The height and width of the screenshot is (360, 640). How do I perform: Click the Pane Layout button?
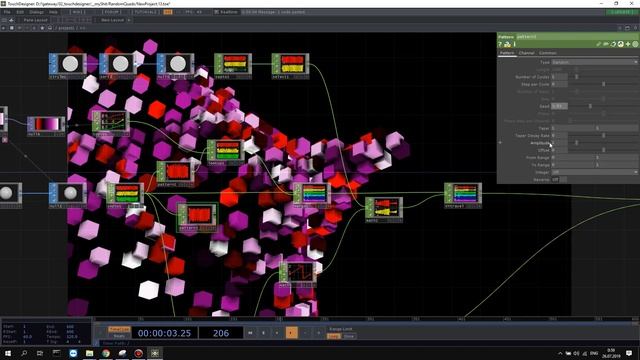click(36, 20)
